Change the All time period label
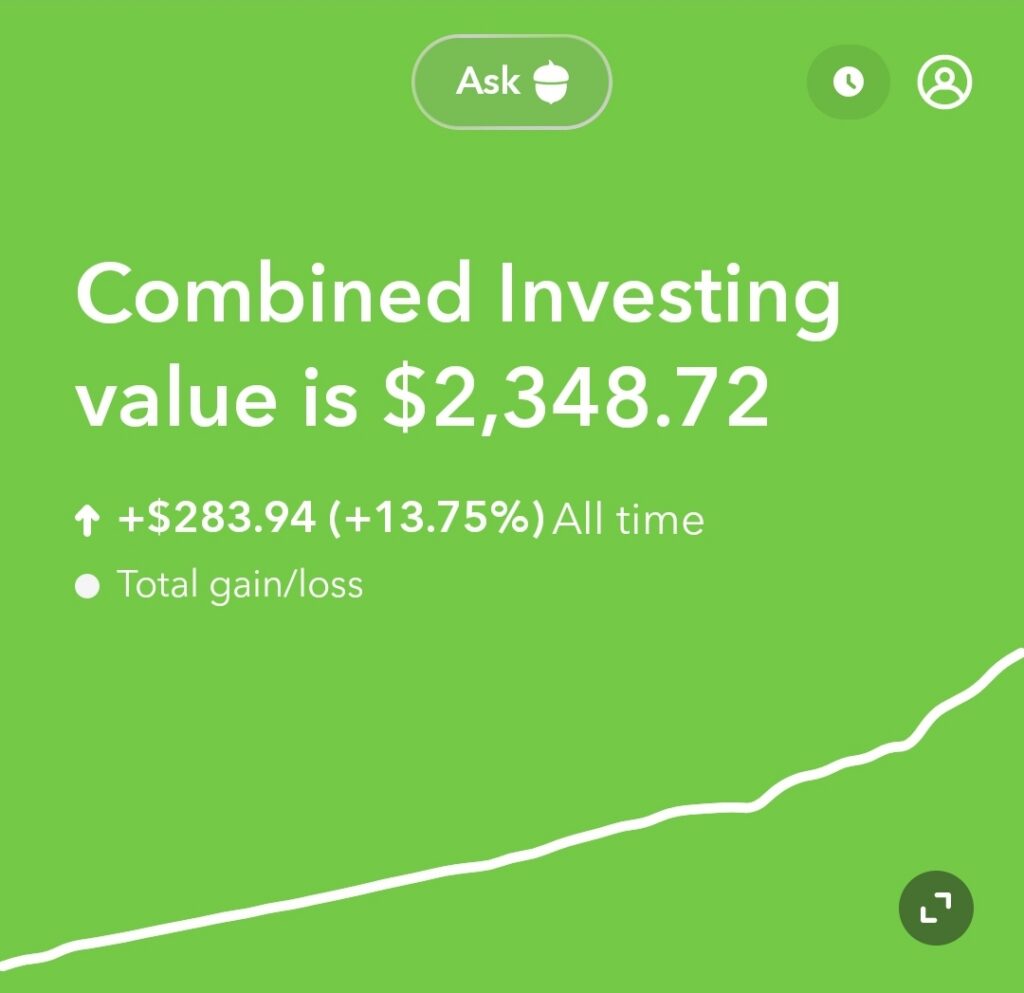 (x=628, y=520)
